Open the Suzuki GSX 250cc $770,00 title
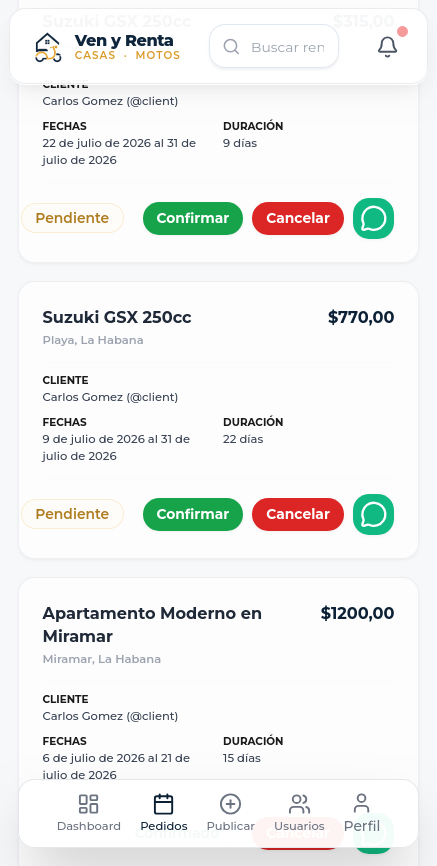The width and height of the screenshot is (437, 866). (x=117, y=318)
